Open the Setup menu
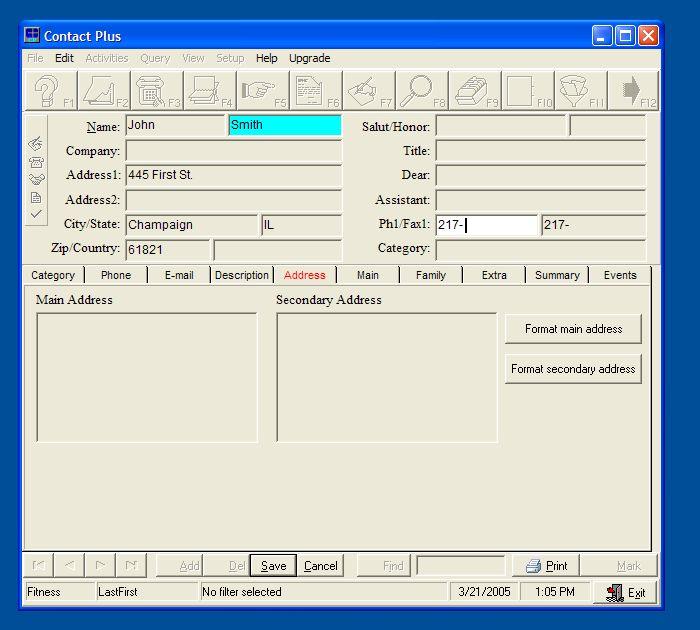 [x=230, y=58]
